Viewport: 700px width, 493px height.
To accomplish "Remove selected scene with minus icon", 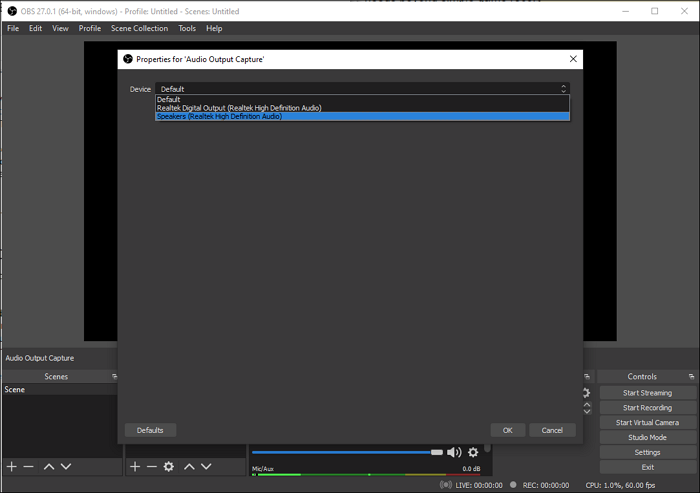I will coord(29,467).
